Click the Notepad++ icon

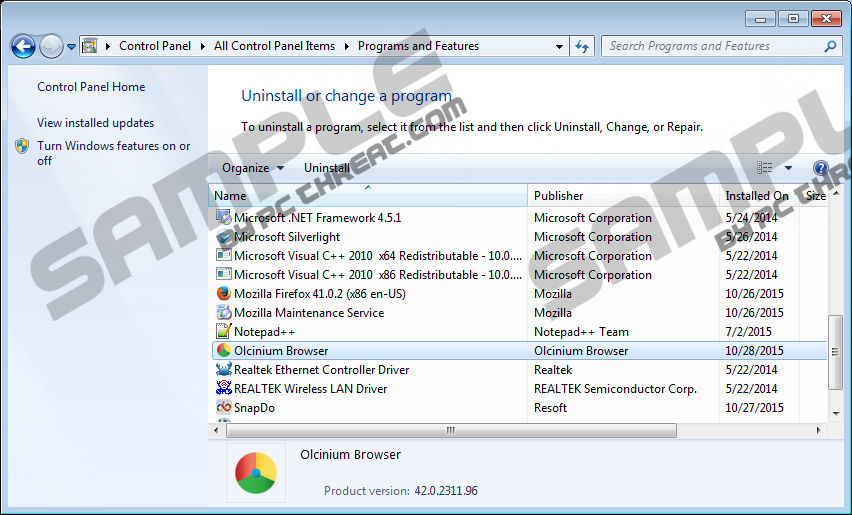tap(224, 331)
